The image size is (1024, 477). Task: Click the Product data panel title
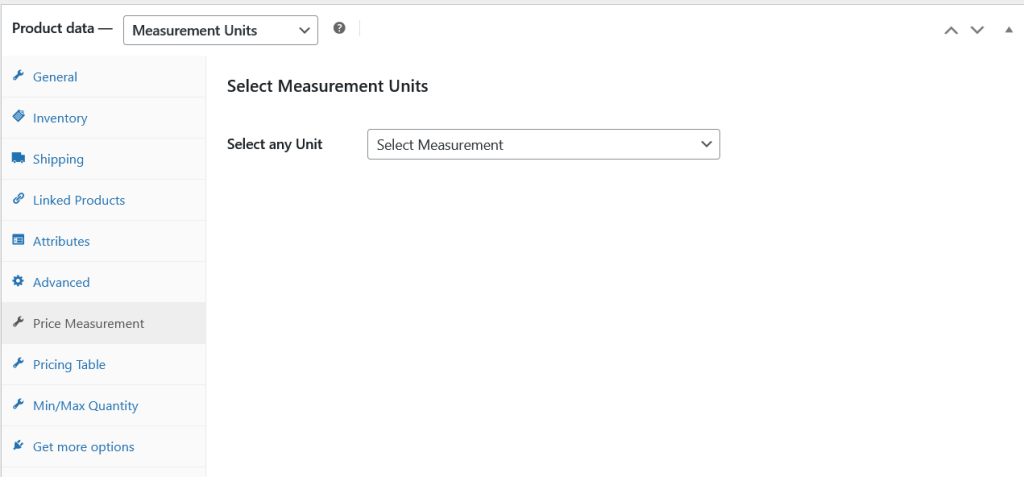(x=62, y=30)
